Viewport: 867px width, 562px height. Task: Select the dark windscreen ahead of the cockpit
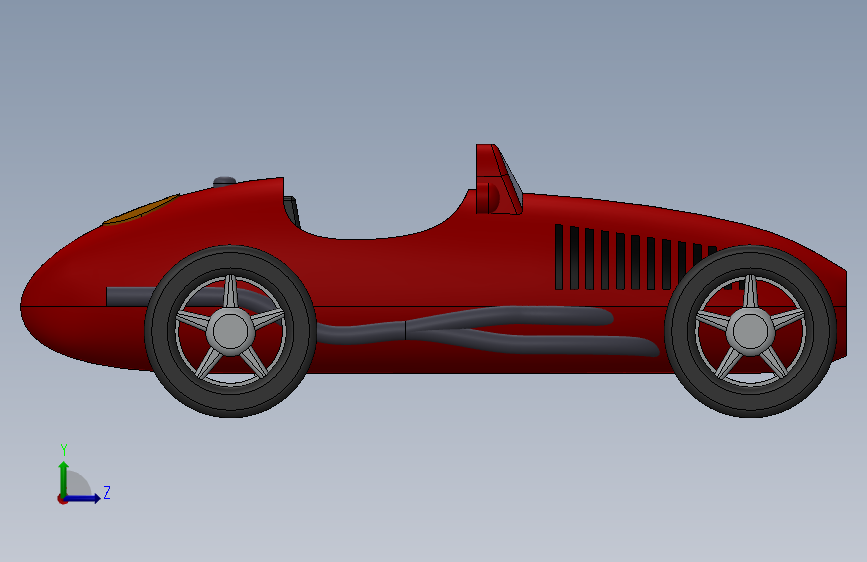[x=293, y=211]
